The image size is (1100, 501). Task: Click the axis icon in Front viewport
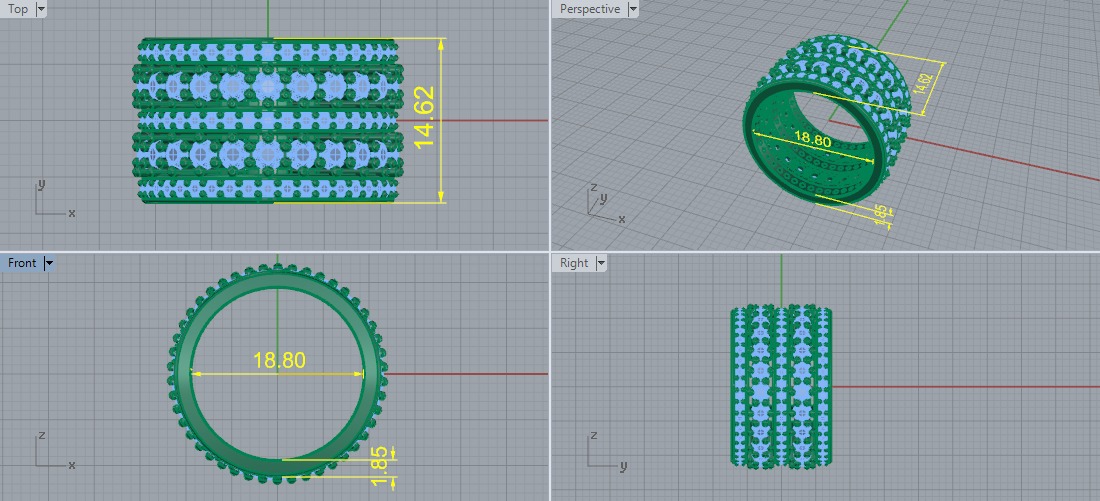click(x=54, y=451)
